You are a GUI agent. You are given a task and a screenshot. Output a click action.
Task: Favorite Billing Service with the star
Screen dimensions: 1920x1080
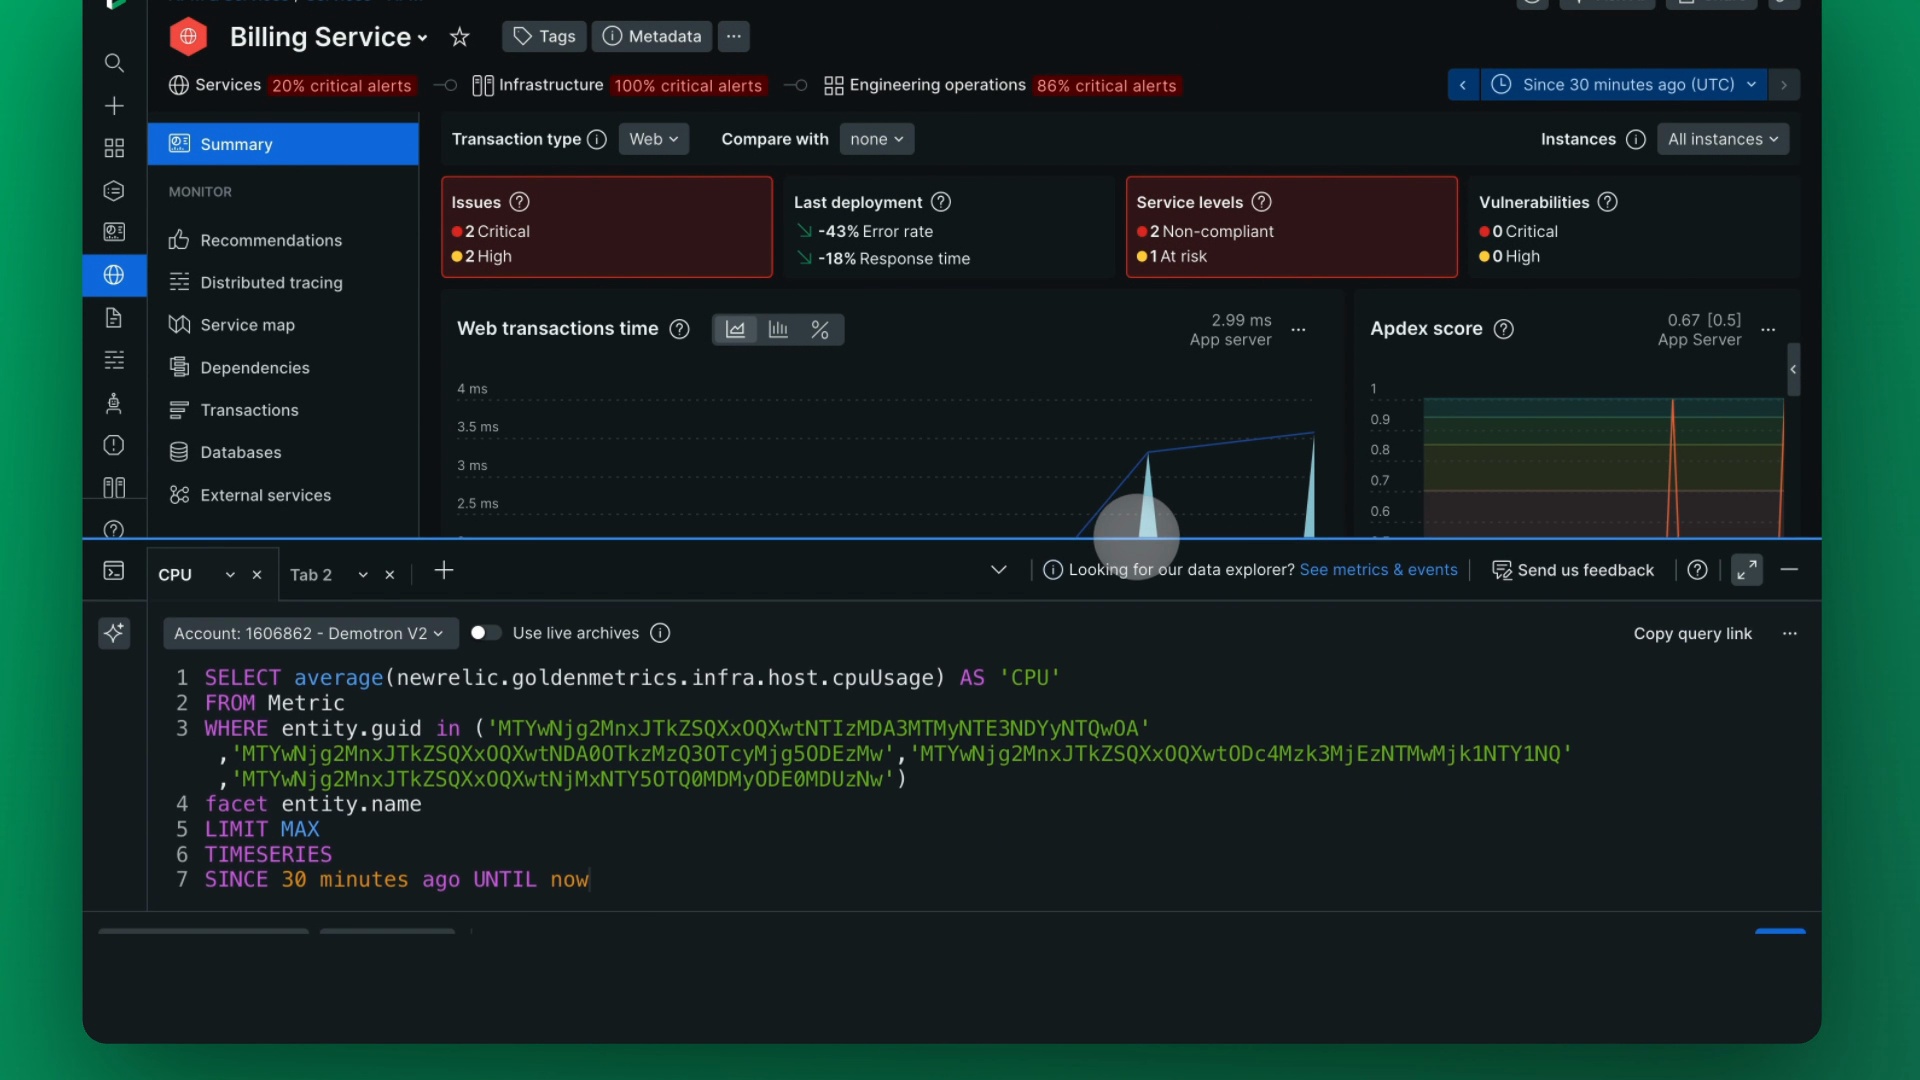coord(460,37)
